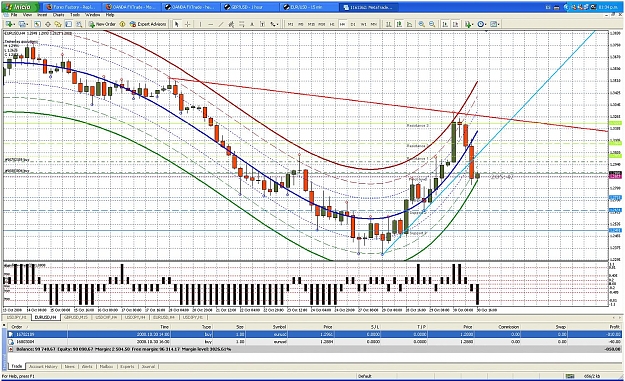
Task: Select the second buy order row
Action: point(314,342)
